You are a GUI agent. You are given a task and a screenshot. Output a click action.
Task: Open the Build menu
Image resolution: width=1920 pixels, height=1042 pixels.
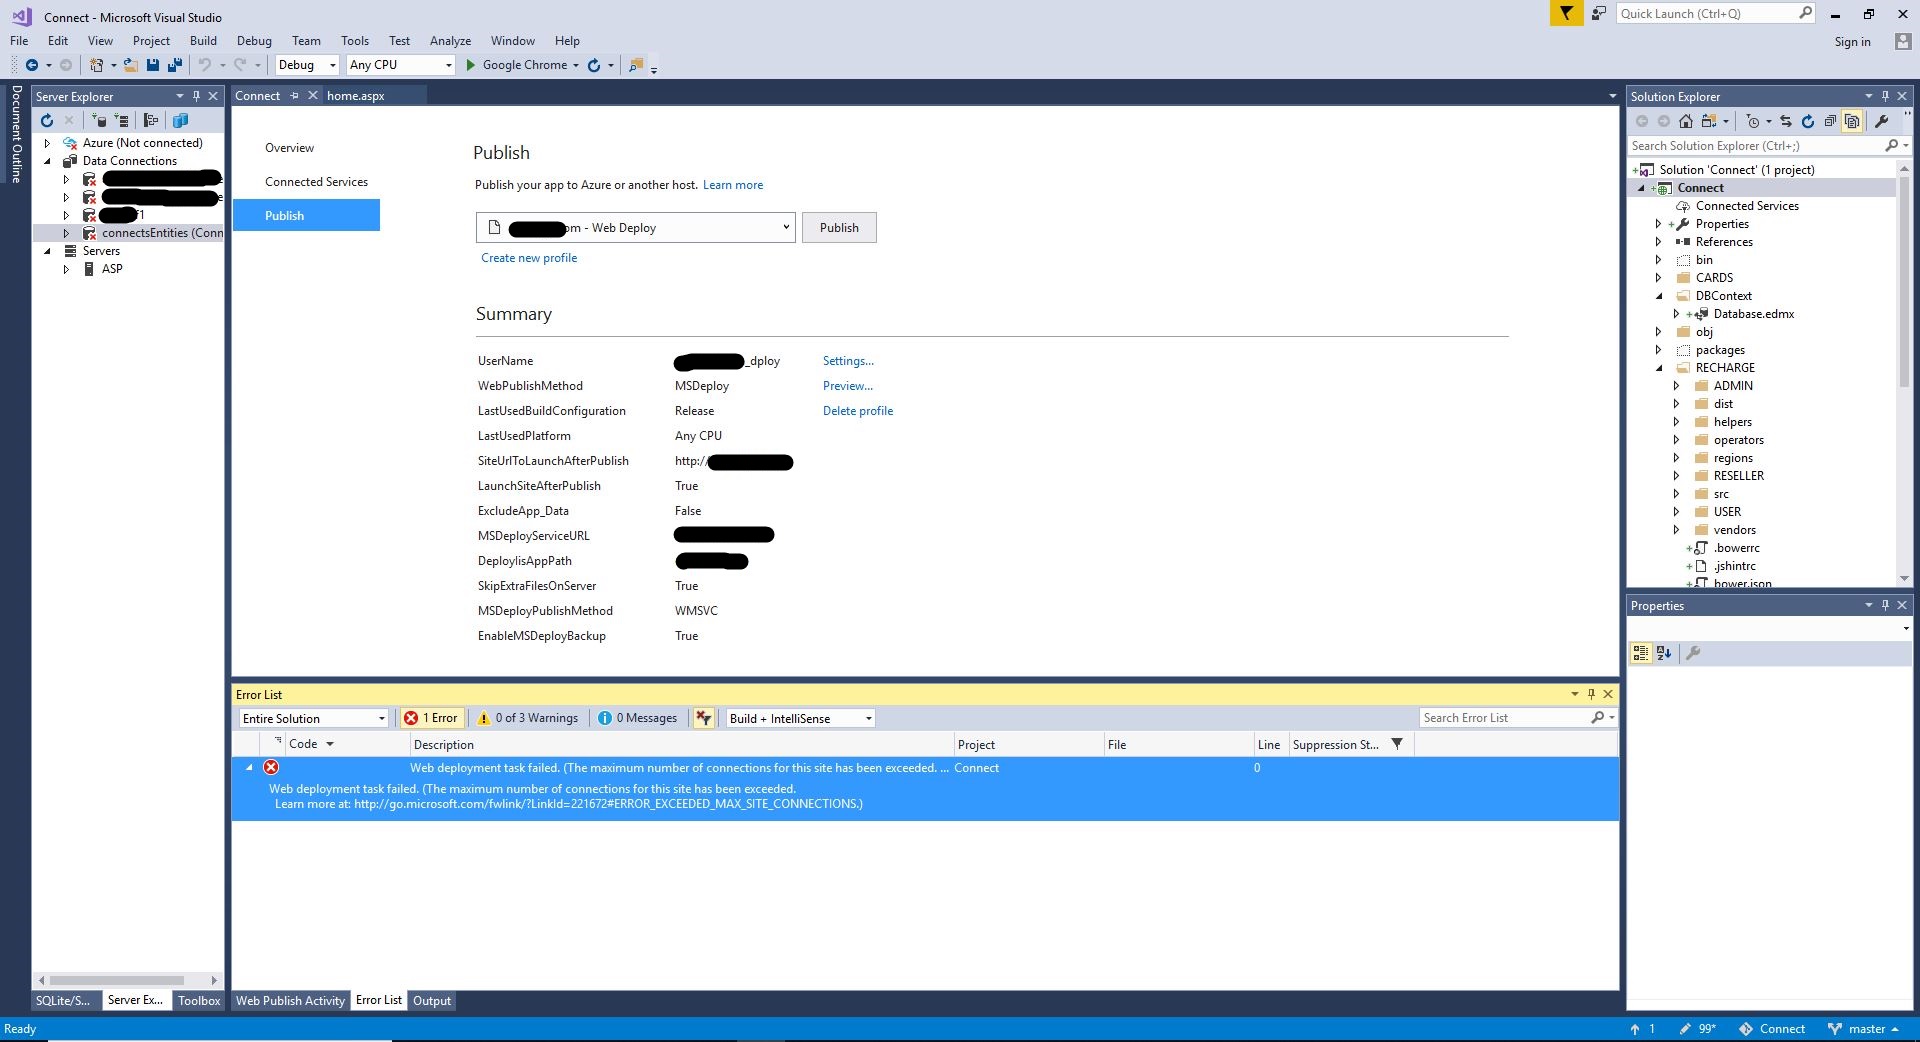point(203,41)
